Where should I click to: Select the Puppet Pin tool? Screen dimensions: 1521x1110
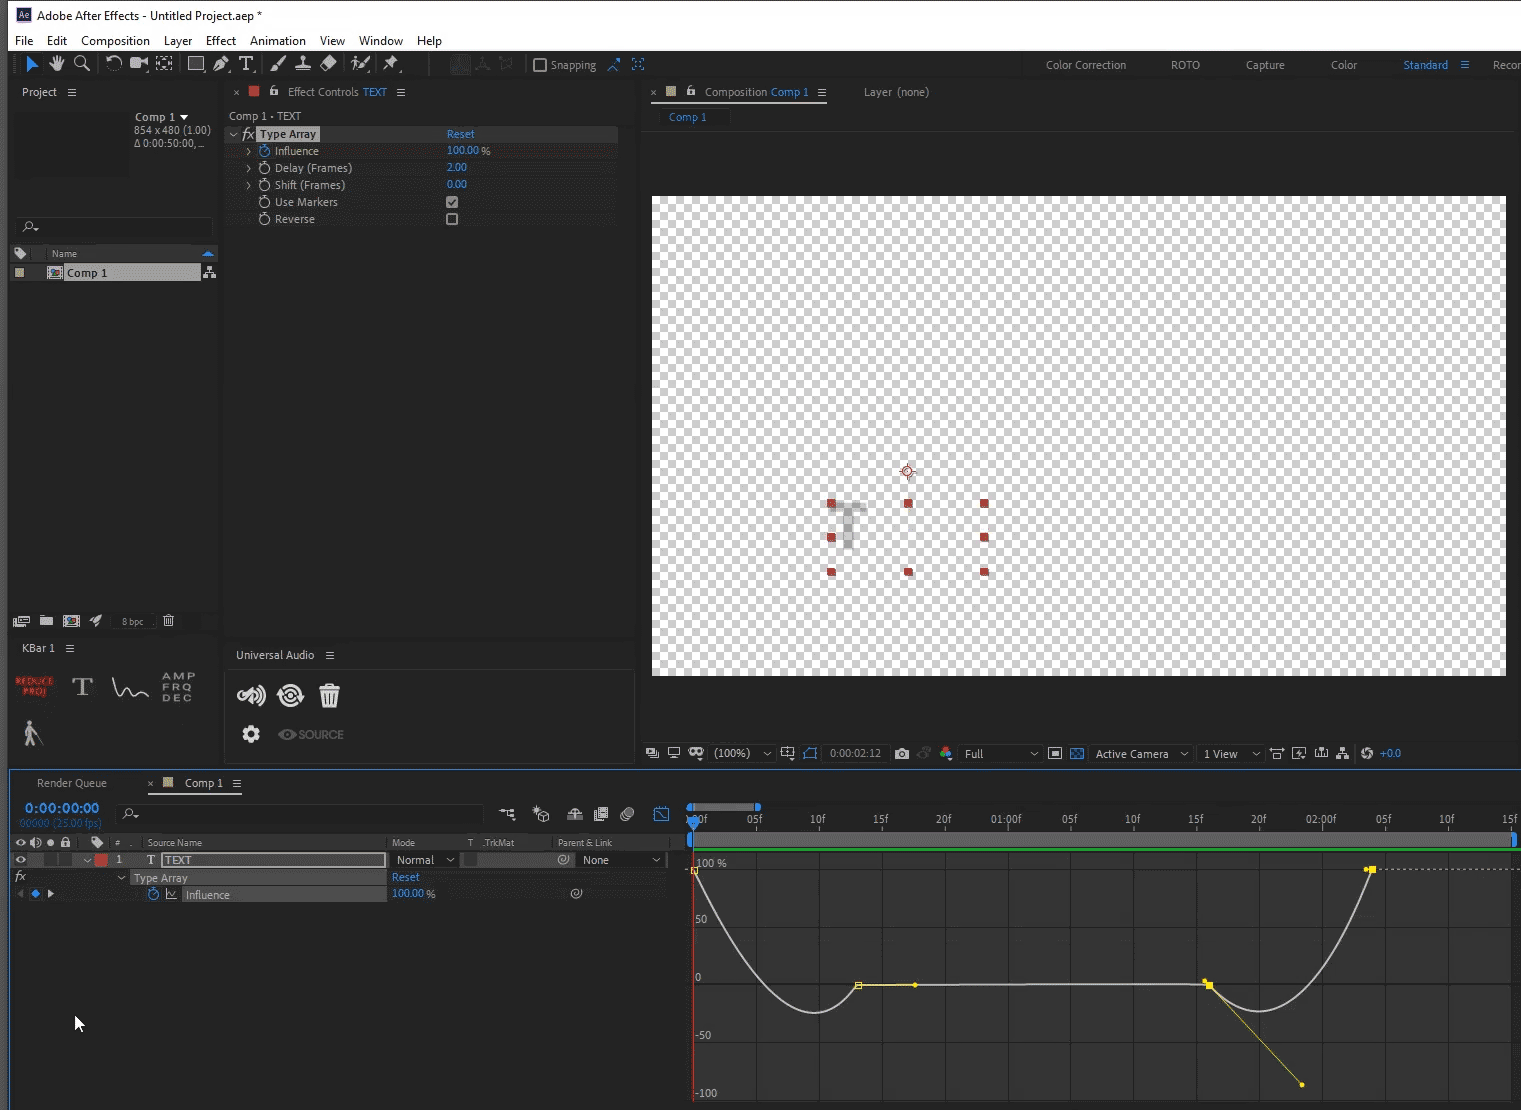click(391, 64)
